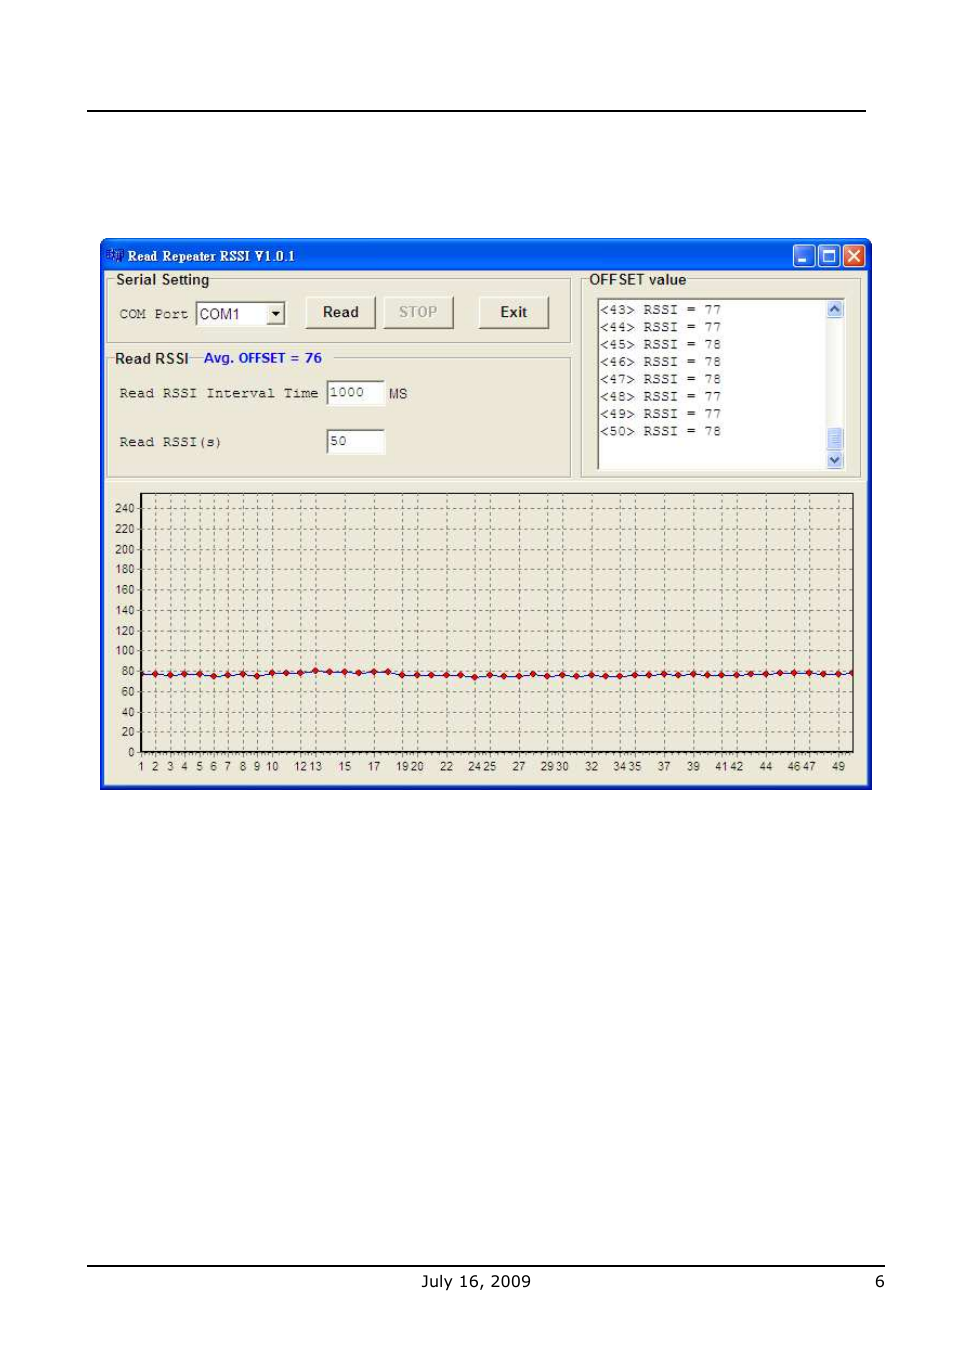Click the 49 label on chart x-axis

pos(838,766)
